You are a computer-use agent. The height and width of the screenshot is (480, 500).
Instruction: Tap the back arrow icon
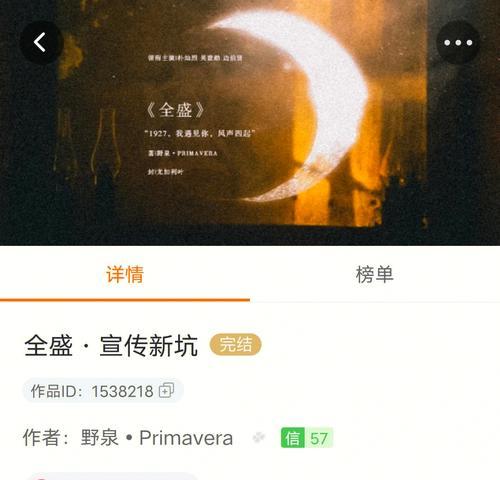(x=41, y=42)
